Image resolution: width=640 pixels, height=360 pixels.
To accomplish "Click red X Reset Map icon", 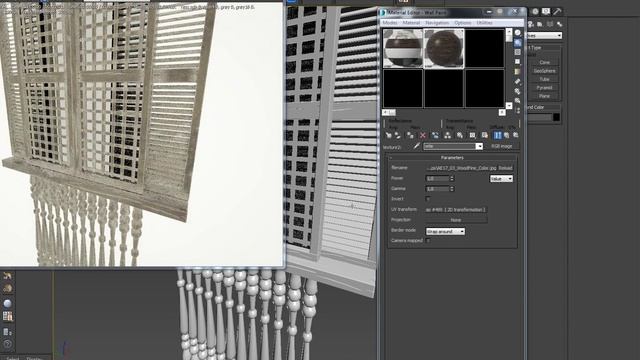I will click(423, 135).
